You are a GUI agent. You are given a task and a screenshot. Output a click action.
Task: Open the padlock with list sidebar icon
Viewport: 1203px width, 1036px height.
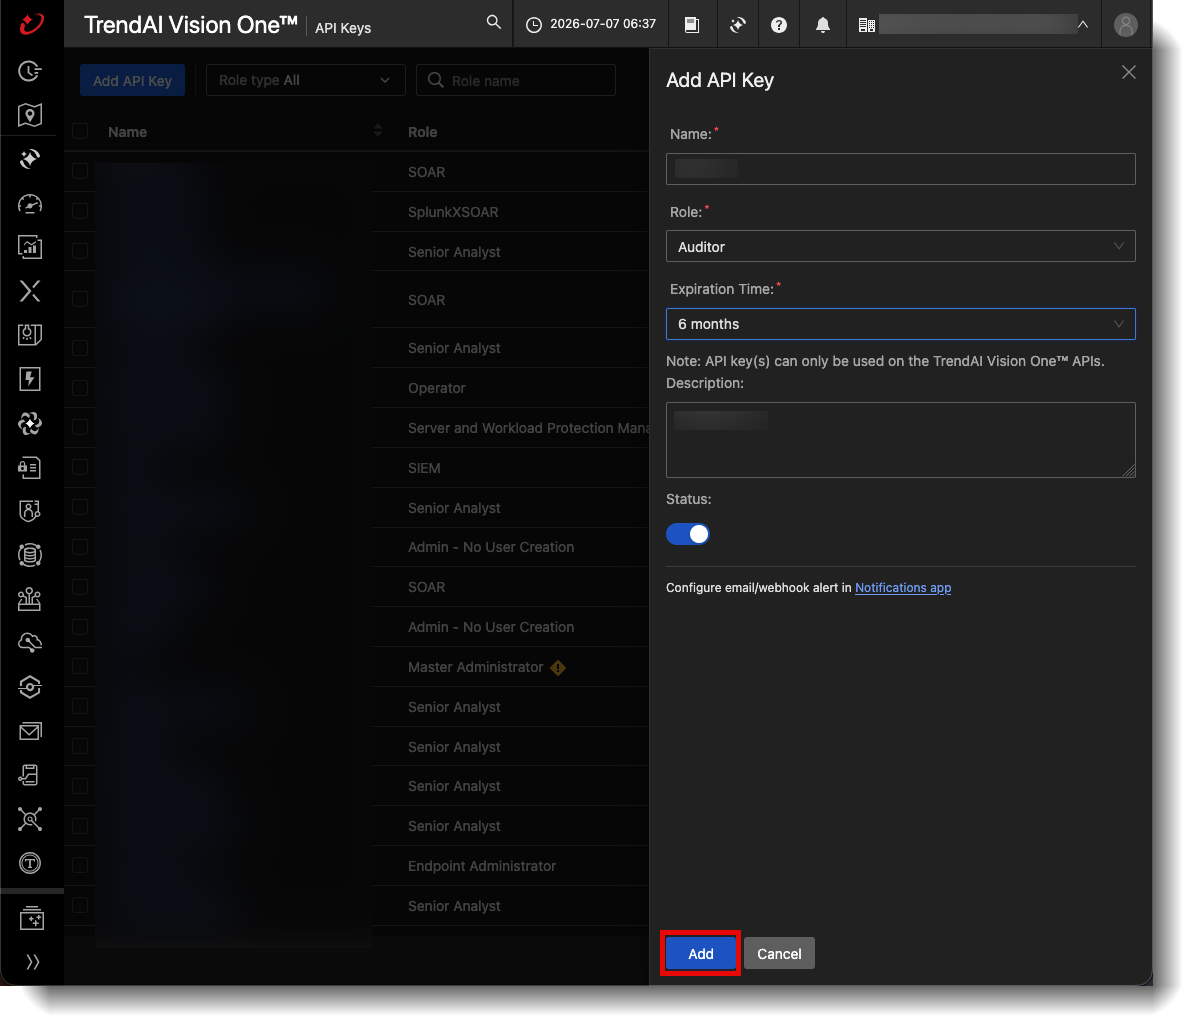pos(30,467)
